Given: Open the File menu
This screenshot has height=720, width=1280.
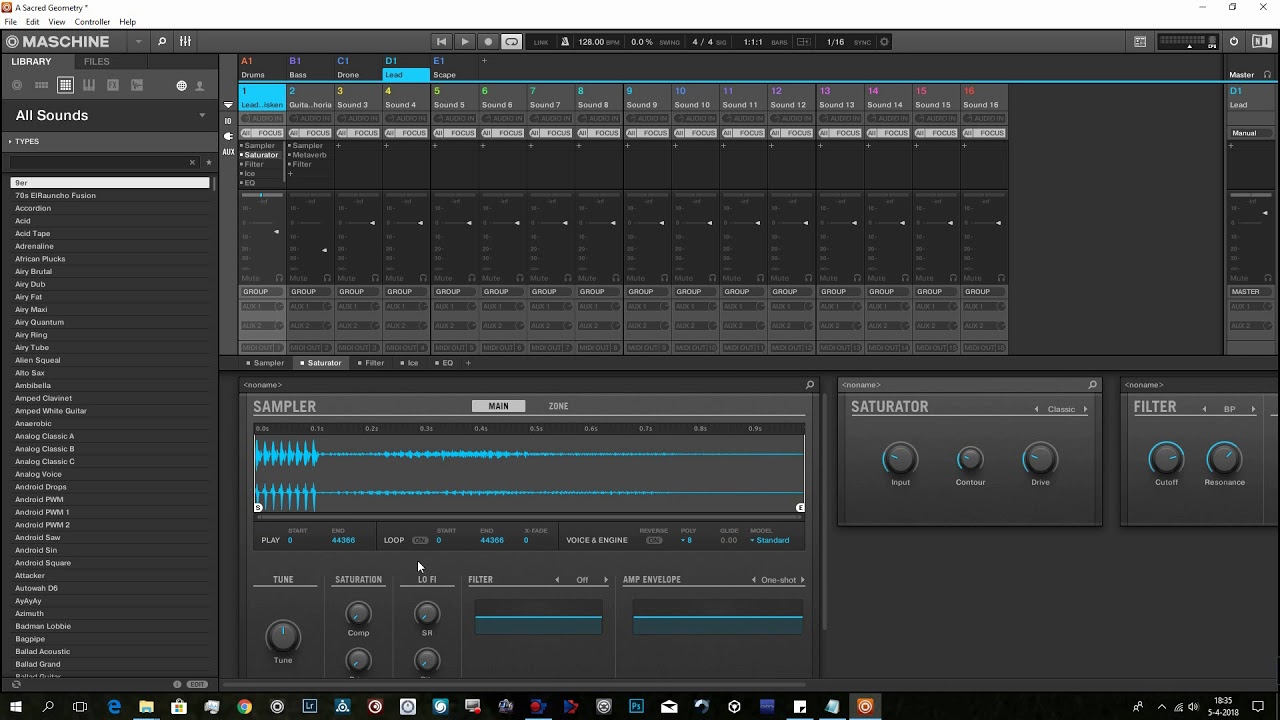Looking at the screenshot, I should [10, 21].
